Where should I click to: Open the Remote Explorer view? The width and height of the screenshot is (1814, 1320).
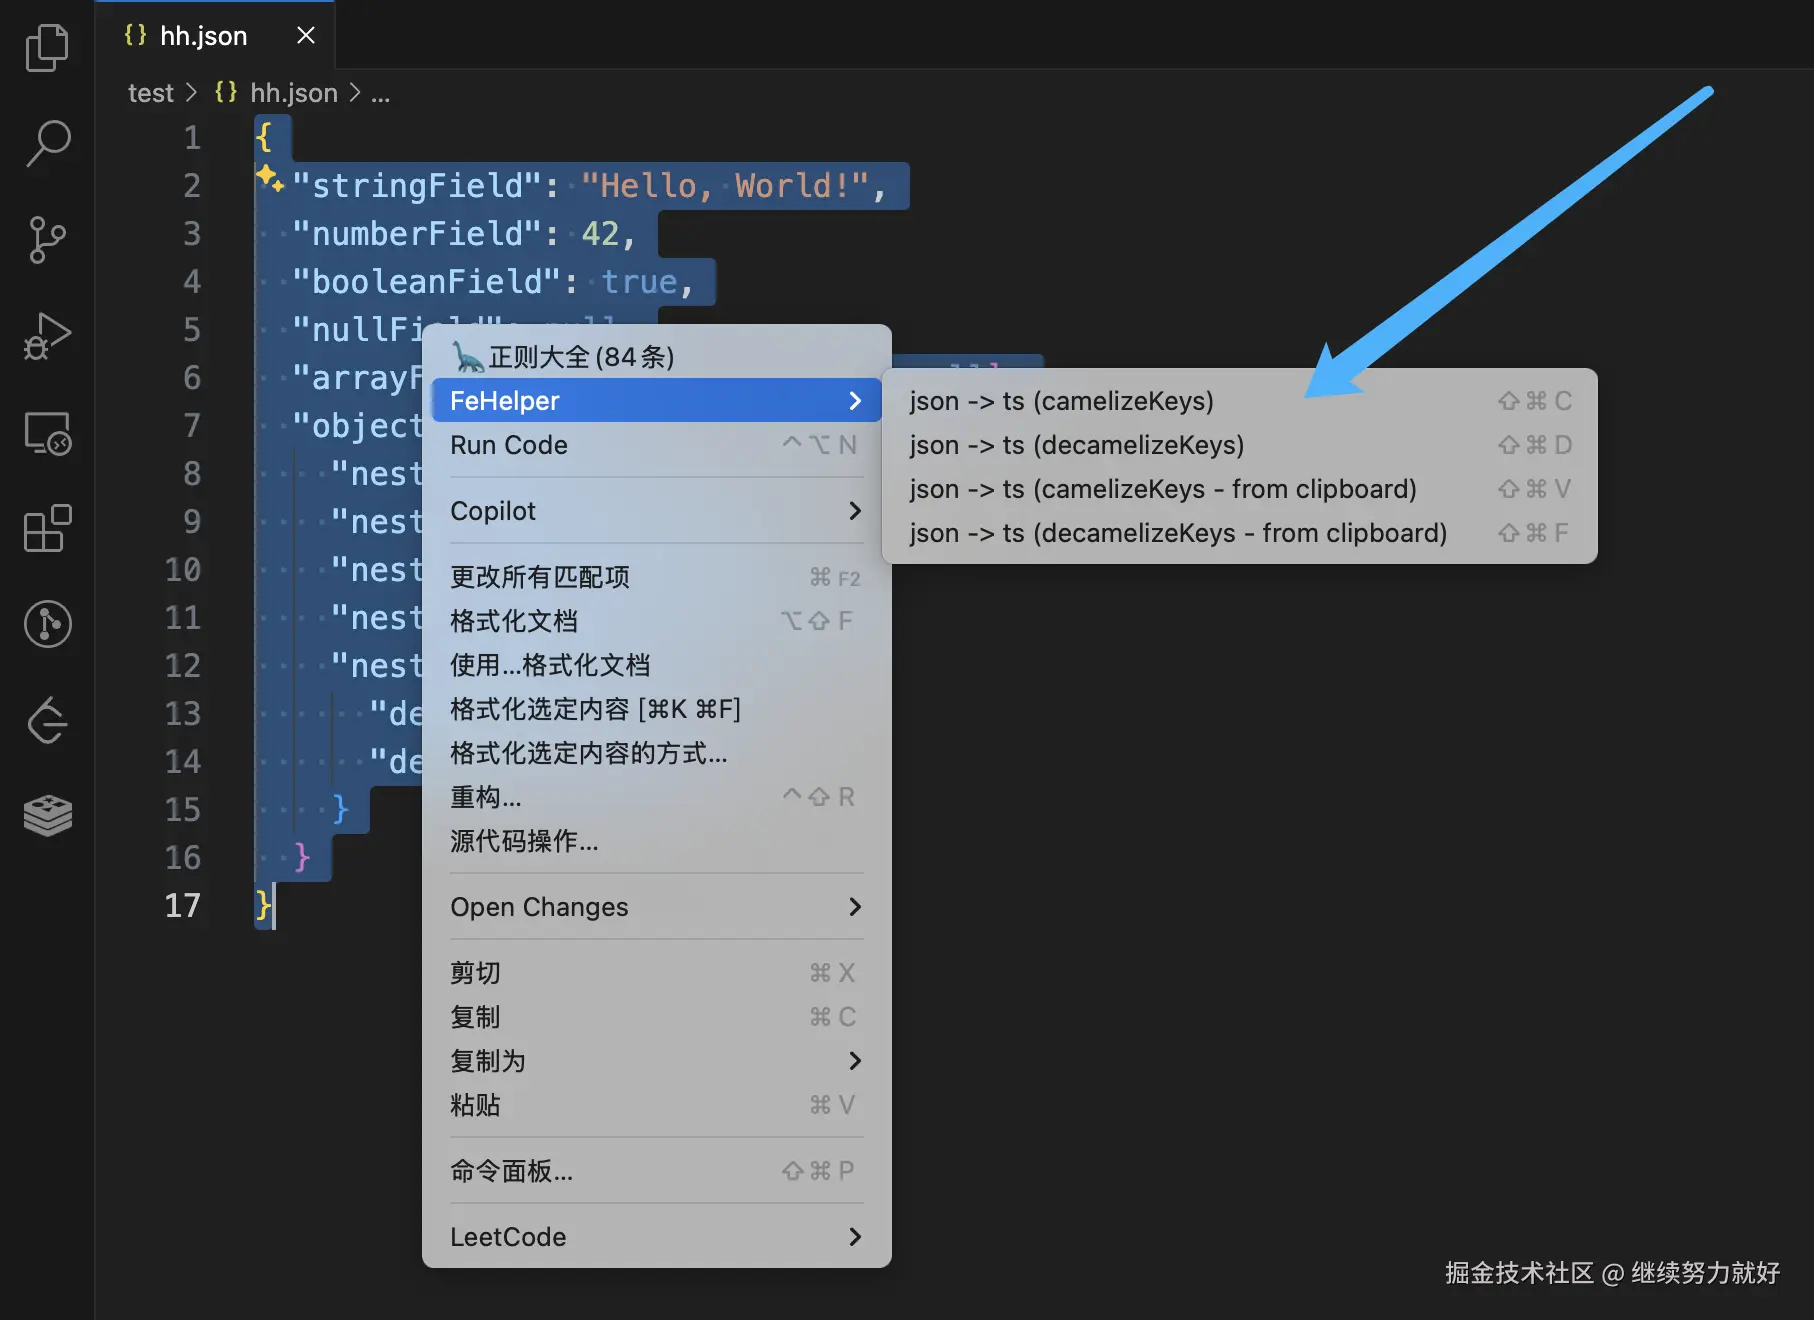(47, 434)
